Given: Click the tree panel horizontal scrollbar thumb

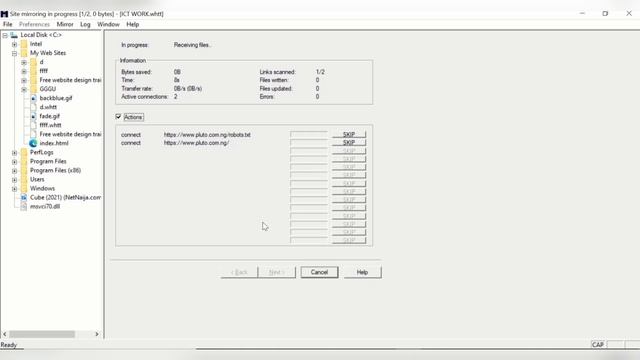Looking at the screenshot, I should pos(42,334).
